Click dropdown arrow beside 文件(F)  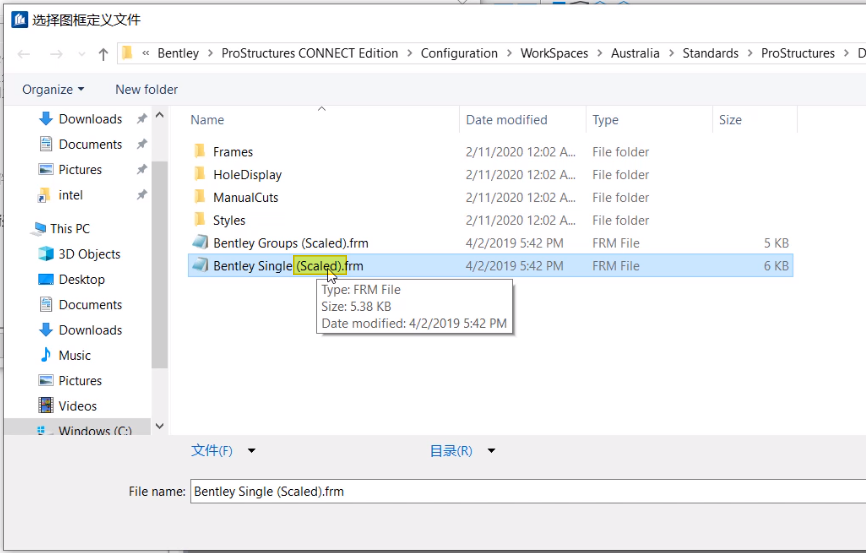coord(251,451)
